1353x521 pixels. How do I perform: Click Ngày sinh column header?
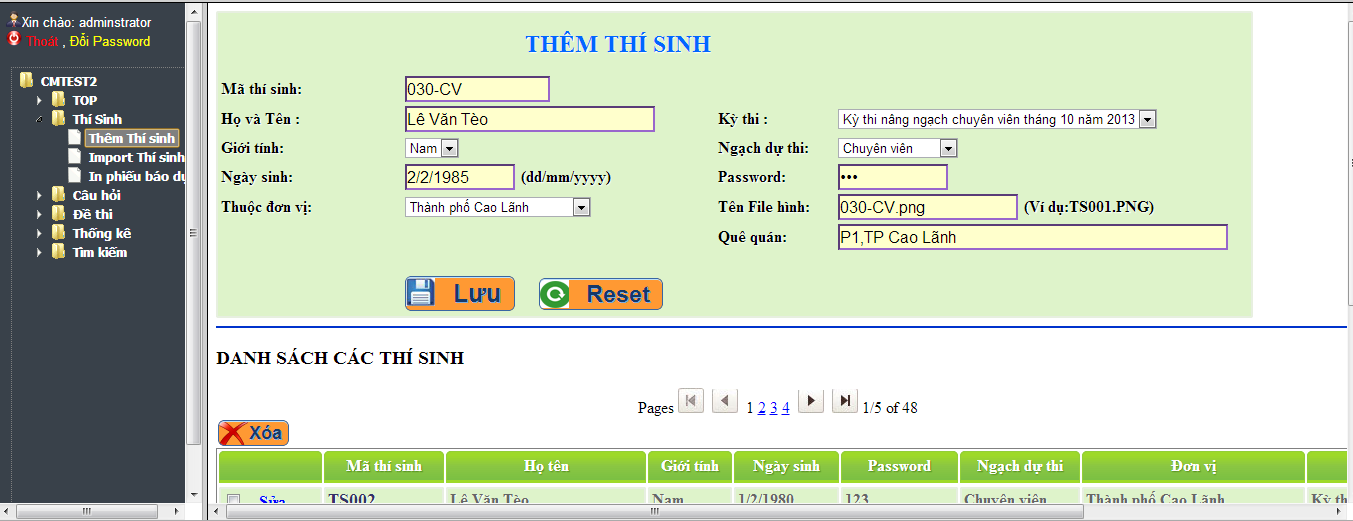(x=786, y=466)
